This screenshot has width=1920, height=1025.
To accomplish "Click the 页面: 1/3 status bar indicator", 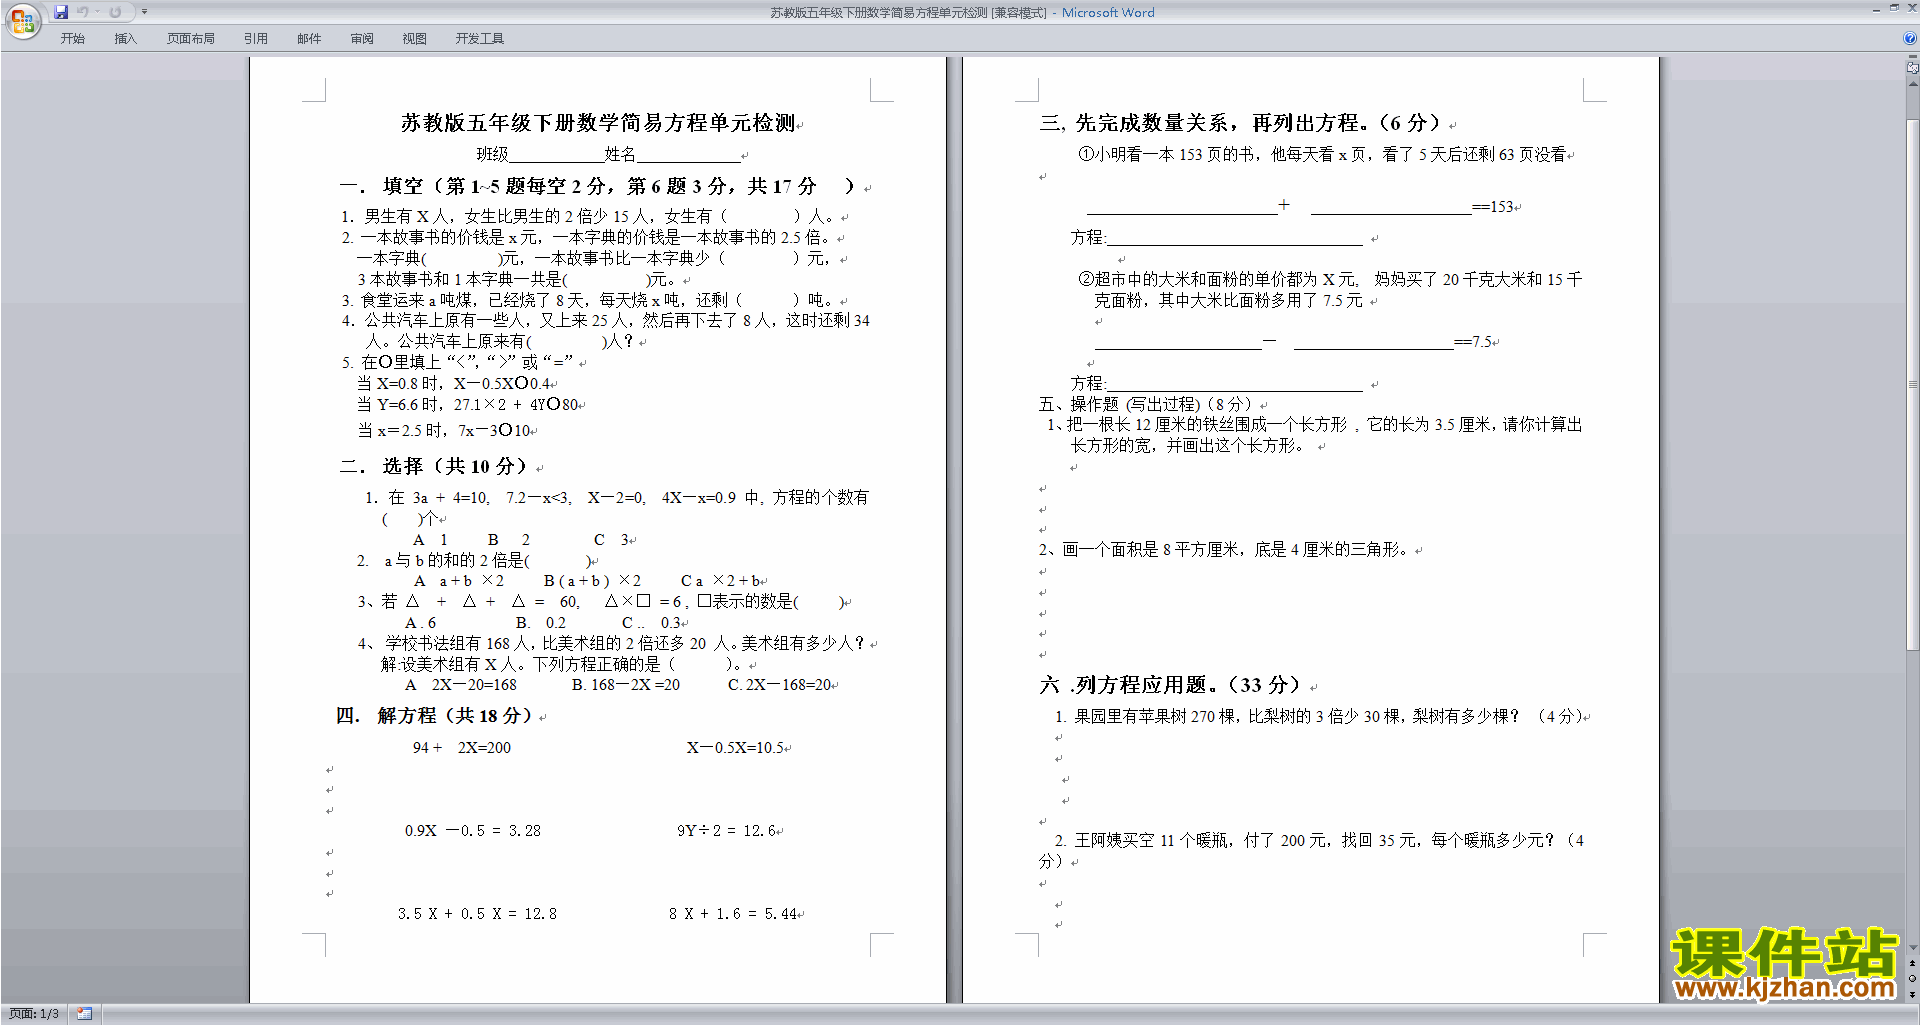I will click(x=34, y=1014).
